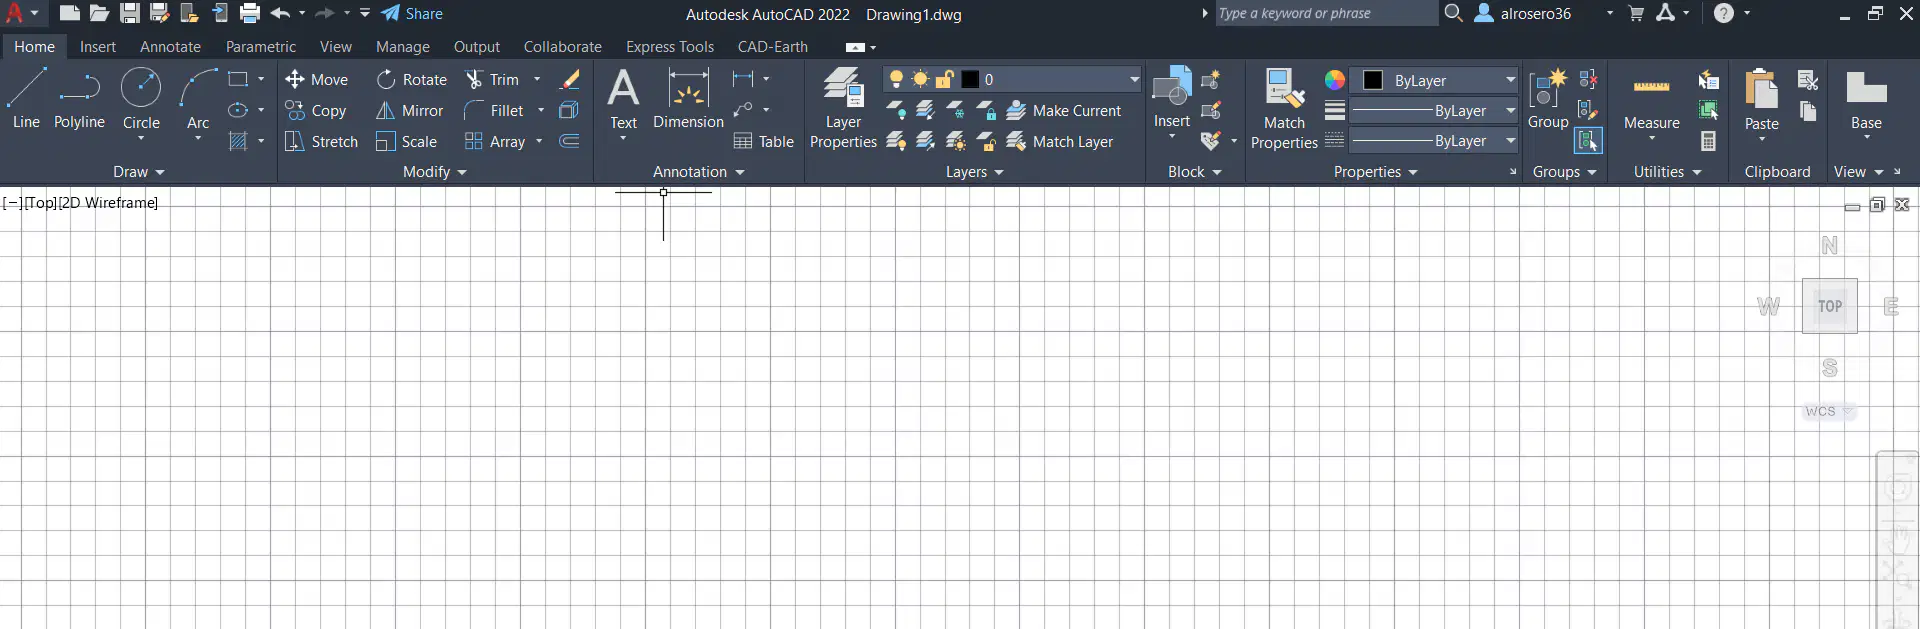1920x629 pixels.
Task: Toggle layer on/off lightbulb icon
Action: [896, 79]
